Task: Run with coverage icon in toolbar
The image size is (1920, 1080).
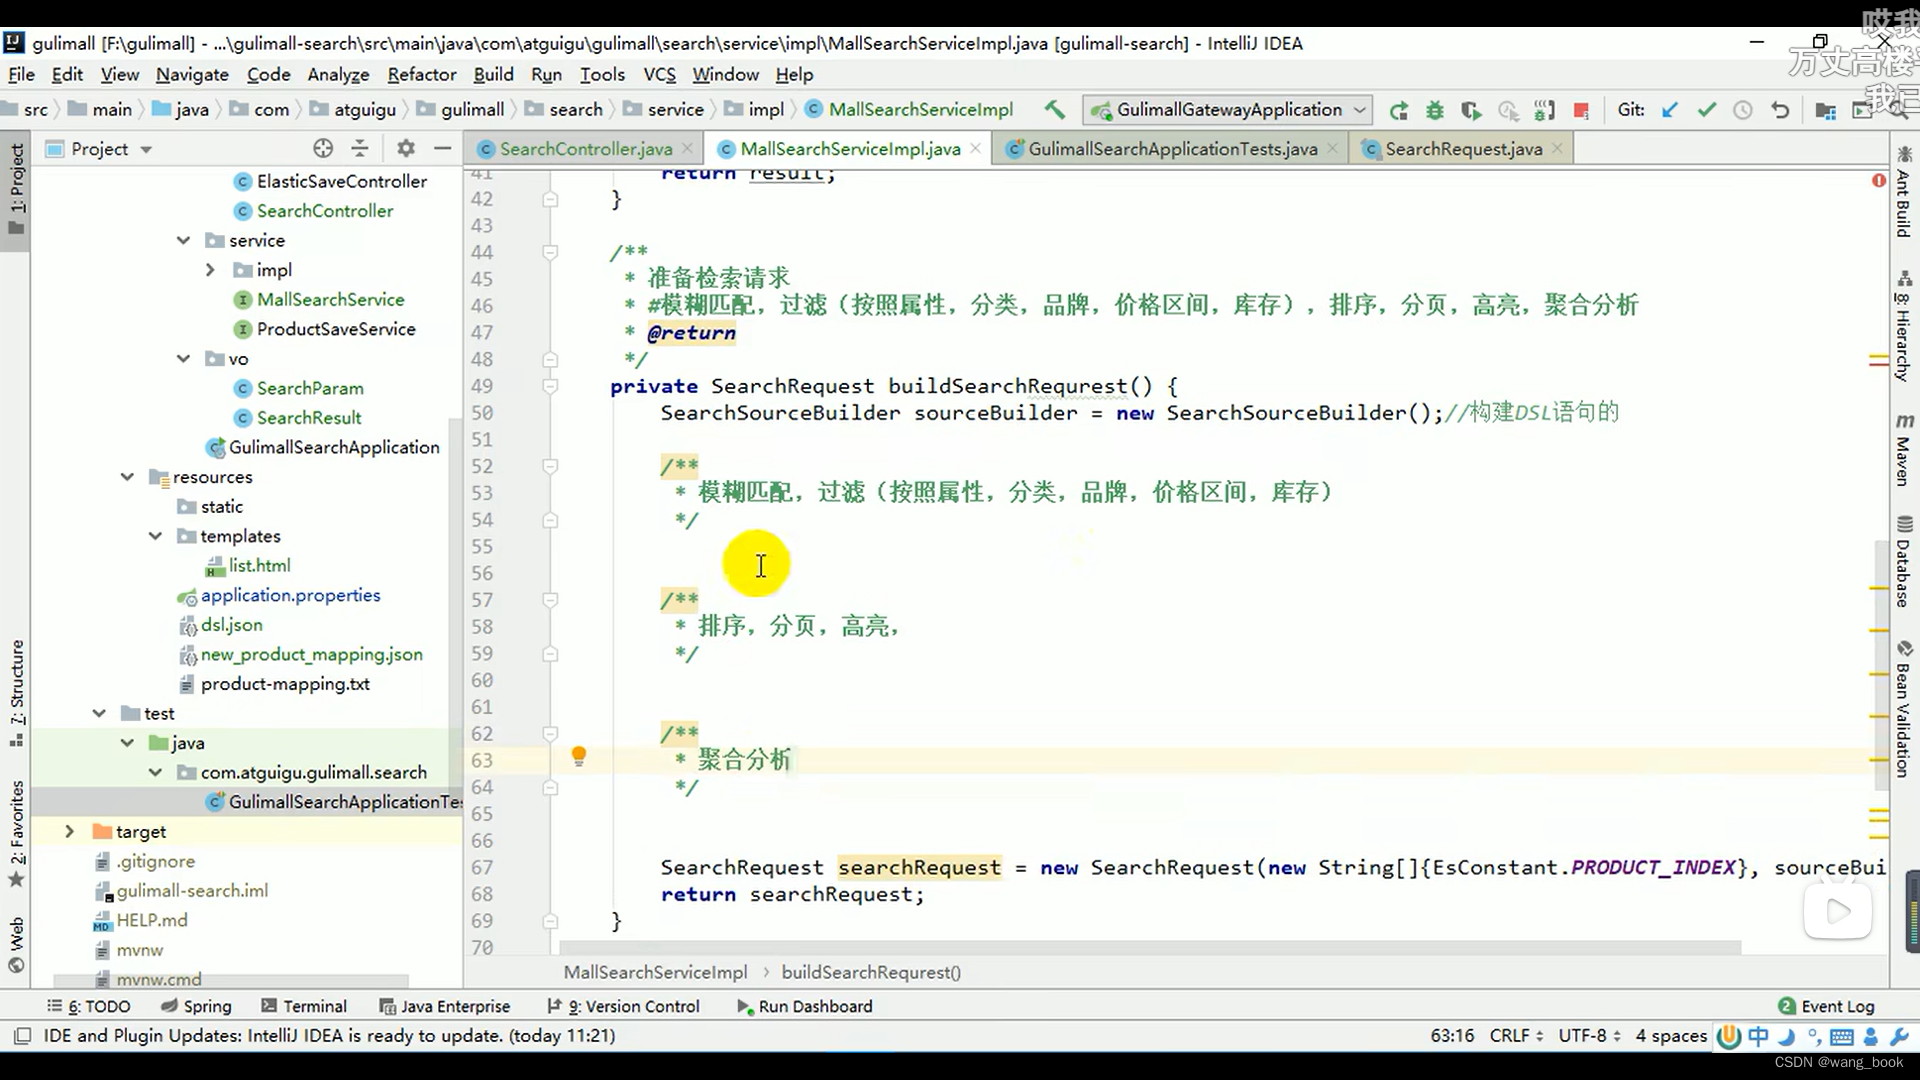Action: (x=1470, y=110)
